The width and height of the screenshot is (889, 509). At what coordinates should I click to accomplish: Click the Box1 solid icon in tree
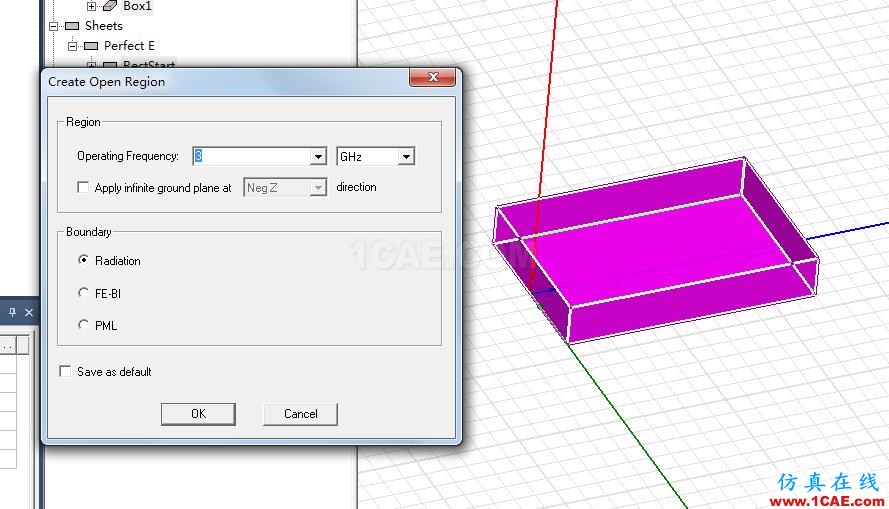(x=110, y=6)
